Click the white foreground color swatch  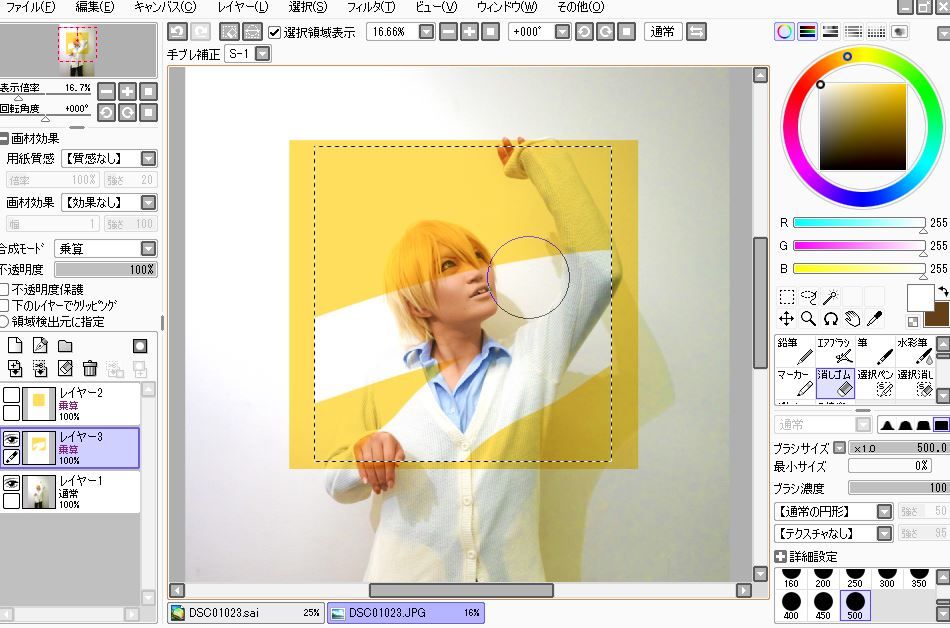coord(920,298)
